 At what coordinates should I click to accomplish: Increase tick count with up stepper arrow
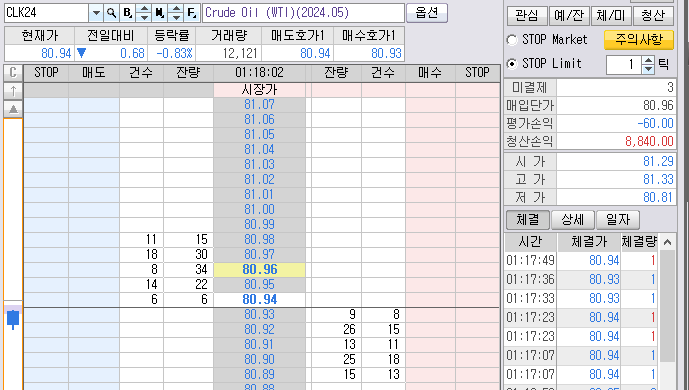pyautogui.click(x=648, y=61)
